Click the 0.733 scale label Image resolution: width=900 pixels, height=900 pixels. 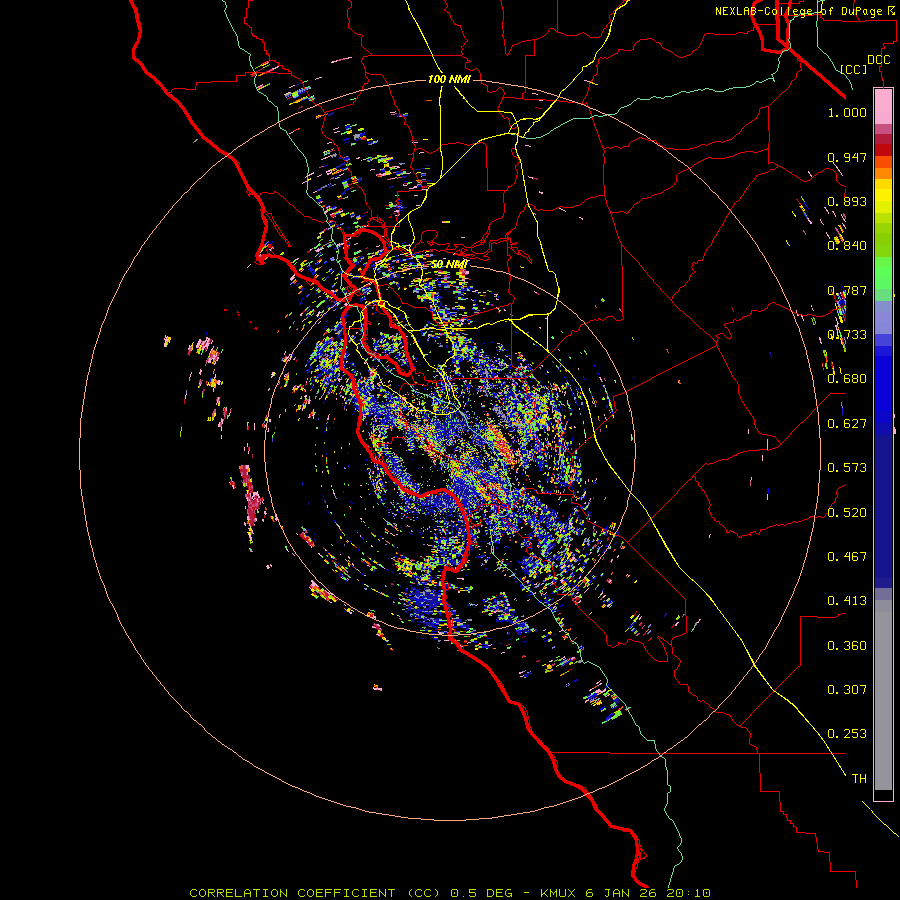pyautogui.click(x=847, y=335)
